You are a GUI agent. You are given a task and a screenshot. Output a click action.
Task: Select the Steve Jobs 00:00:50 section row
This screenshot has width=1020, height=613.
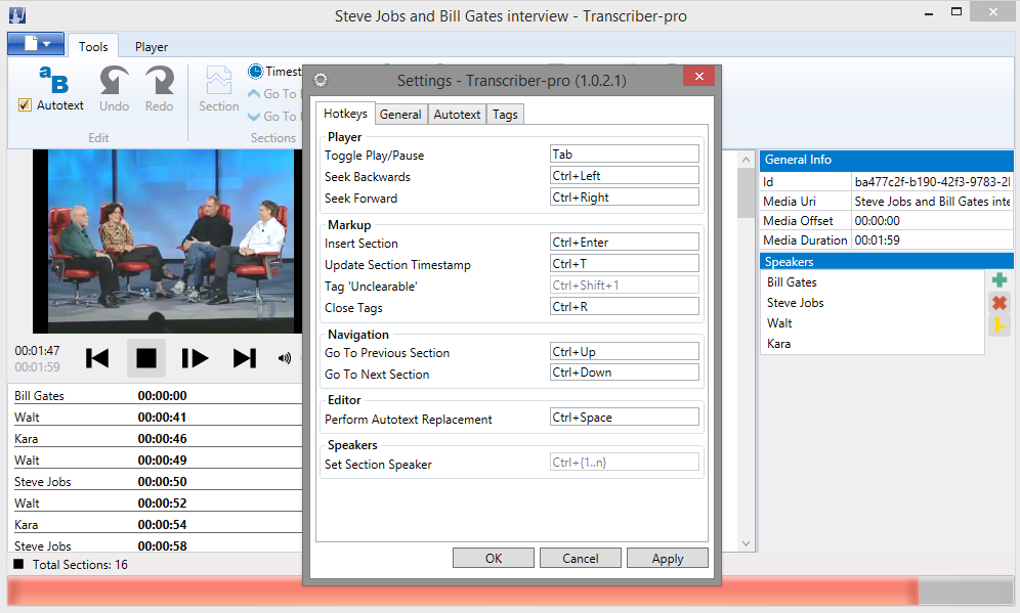[157, 481]
